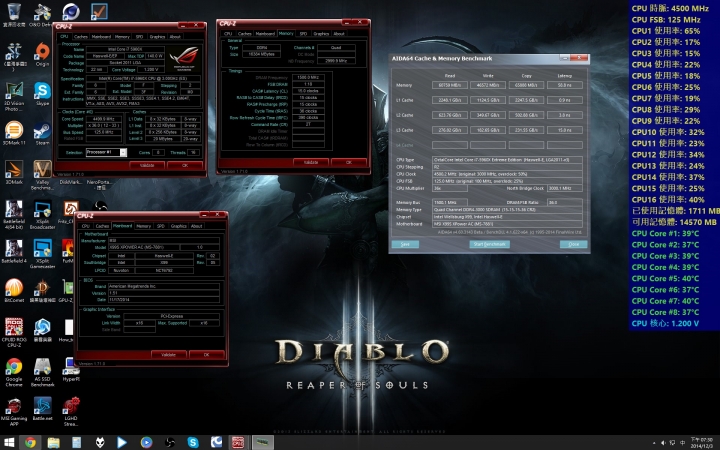Image resolution: width=720 pixels, height=450 pixels.
Task: Open the Processor #1 selection dropdown in CPU-Z
Action: [106, 152]
